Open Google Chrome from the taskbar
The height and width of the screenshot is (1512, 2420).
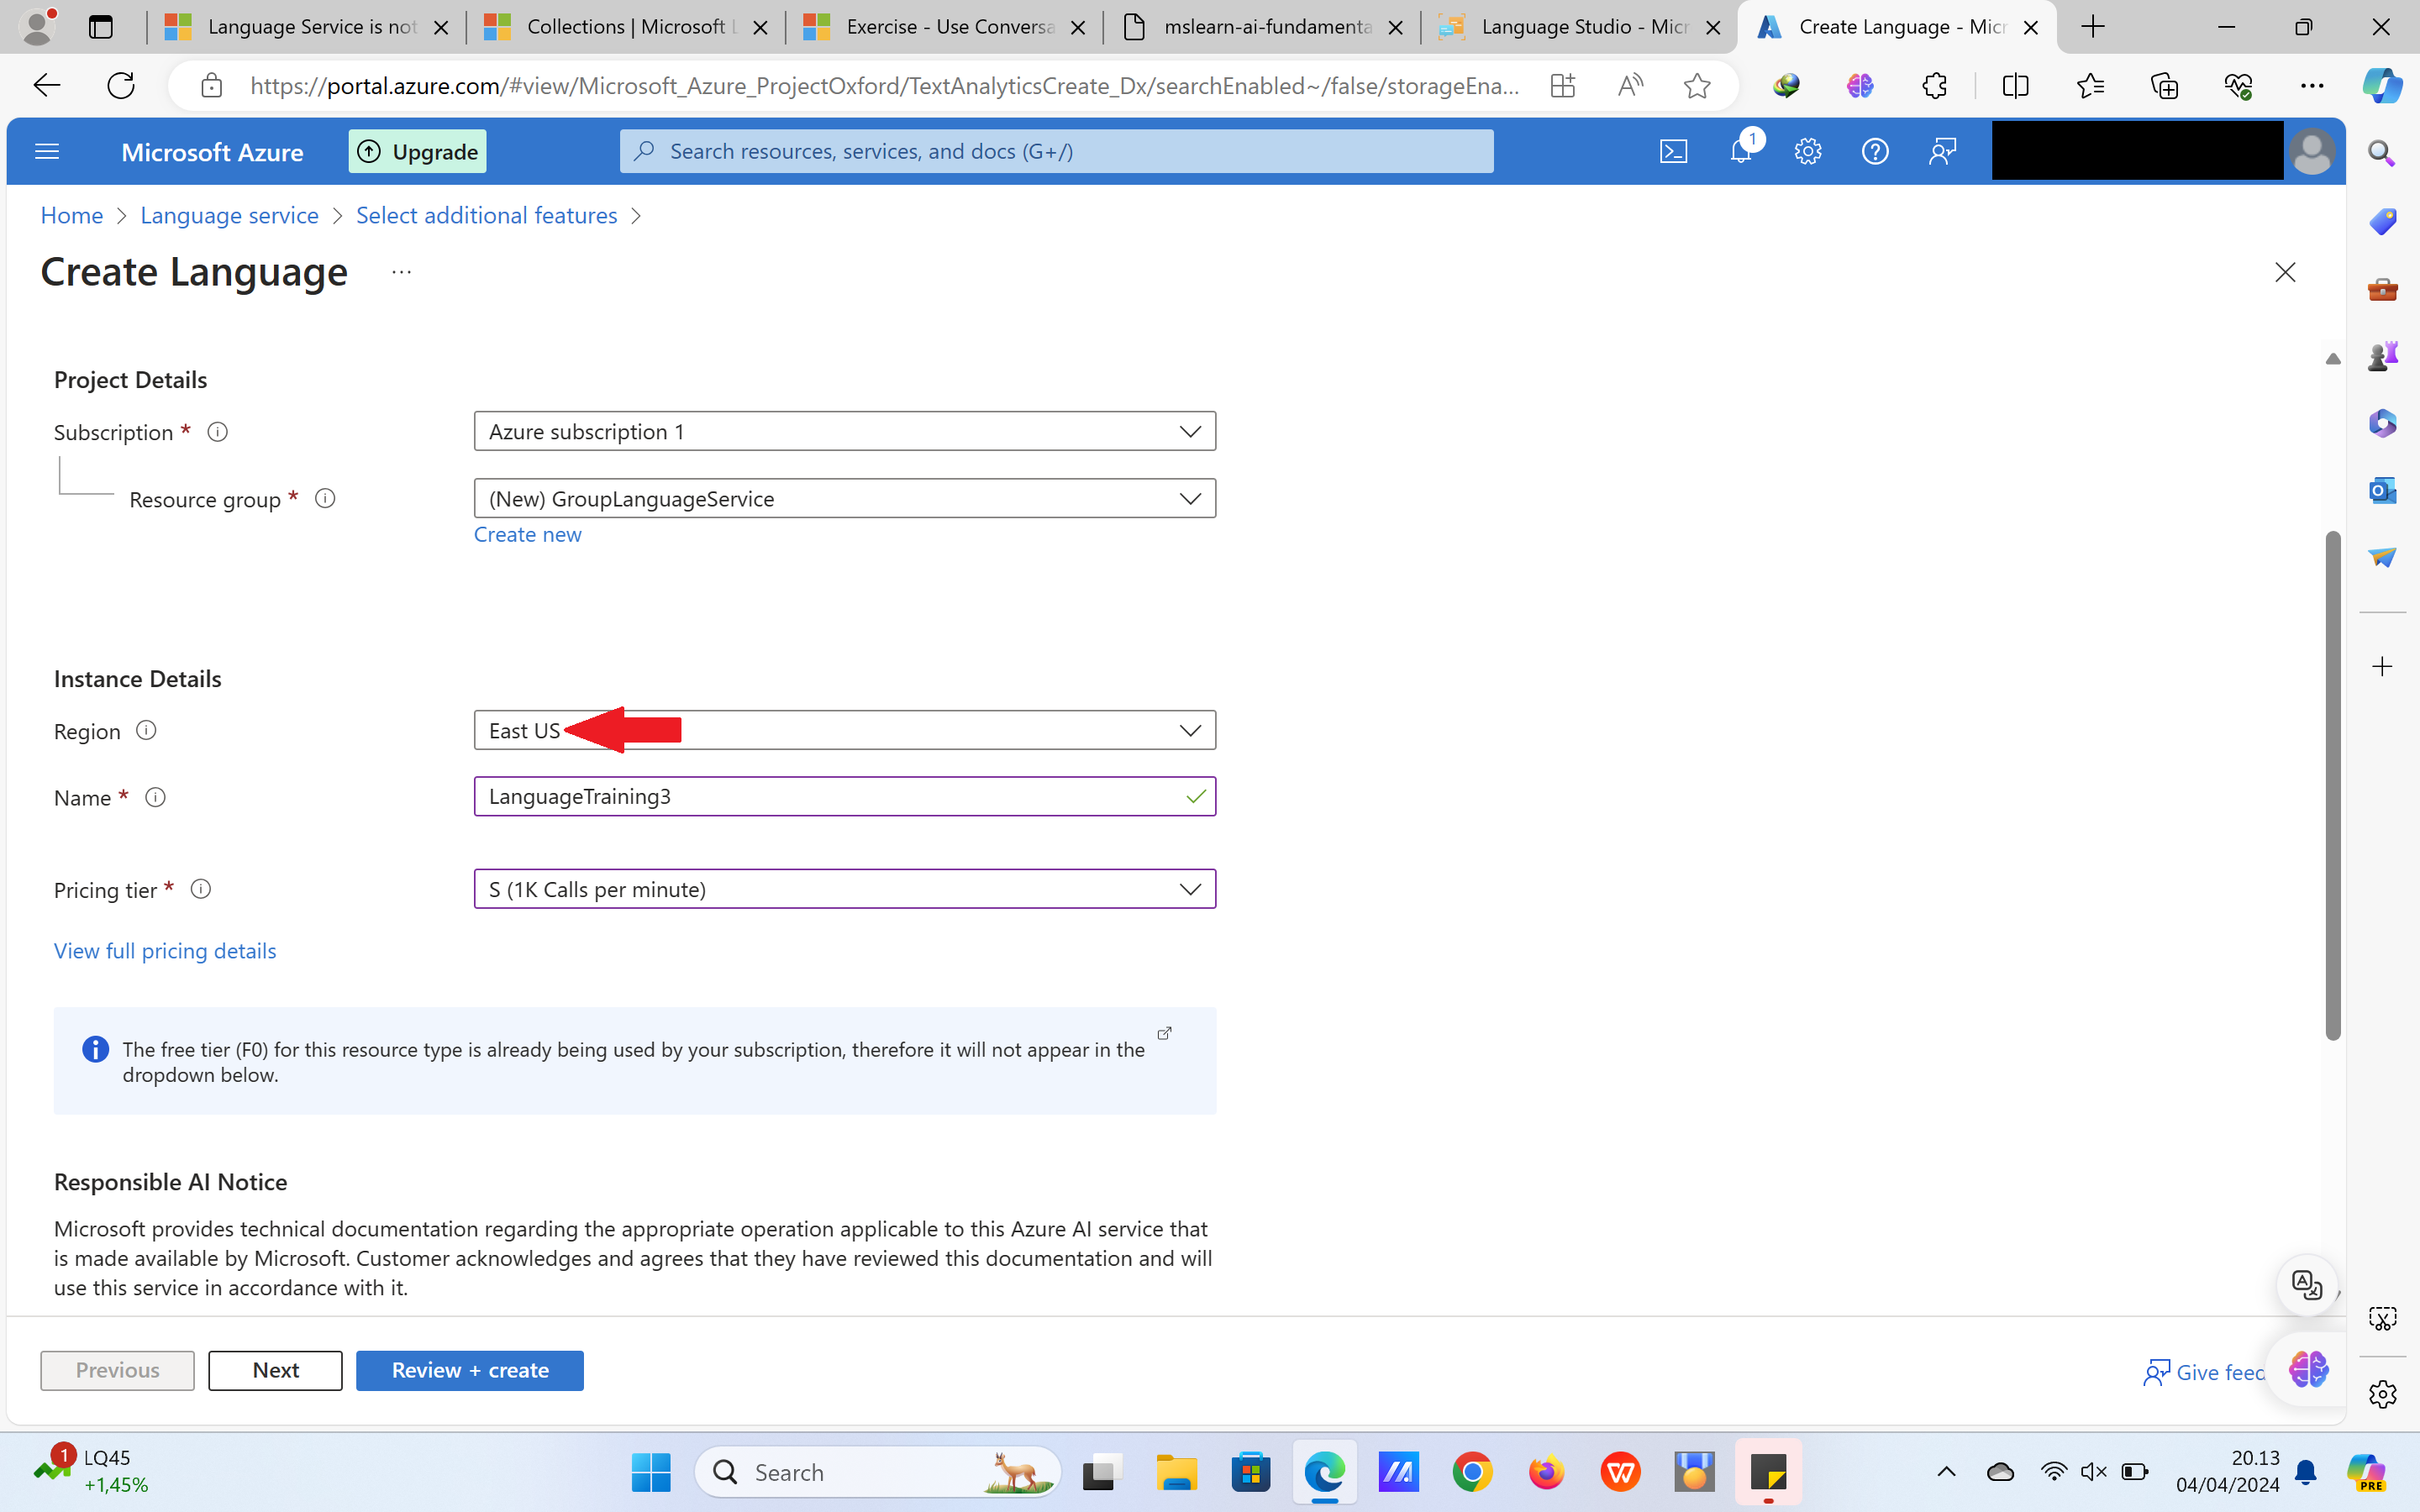point(1472,1472)
